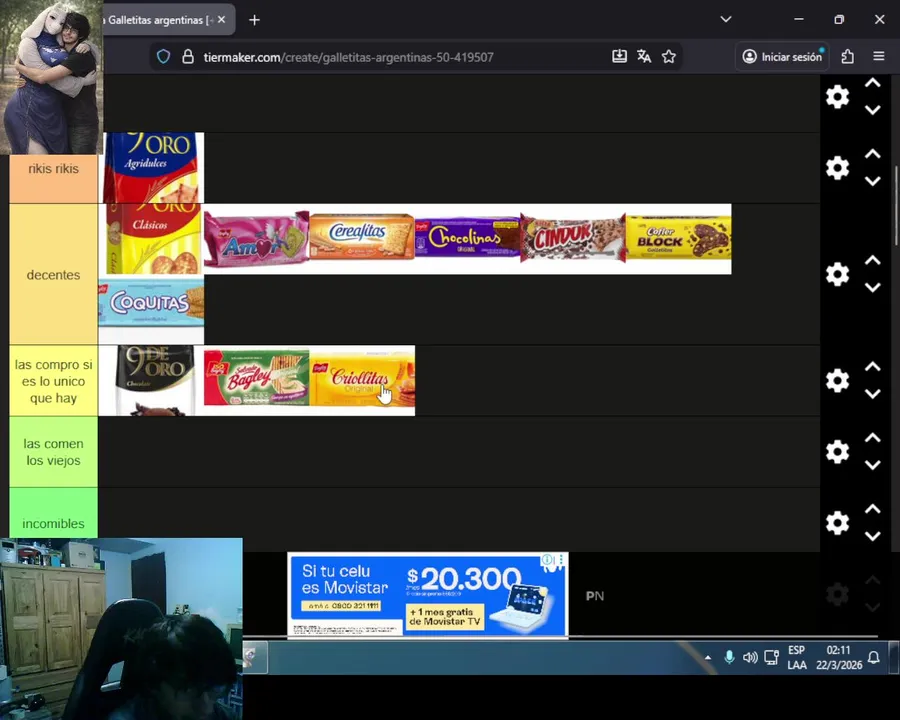Click the page vertical scrollbar
The width and height of the screenshot is (900, 720).
[895, 206]
